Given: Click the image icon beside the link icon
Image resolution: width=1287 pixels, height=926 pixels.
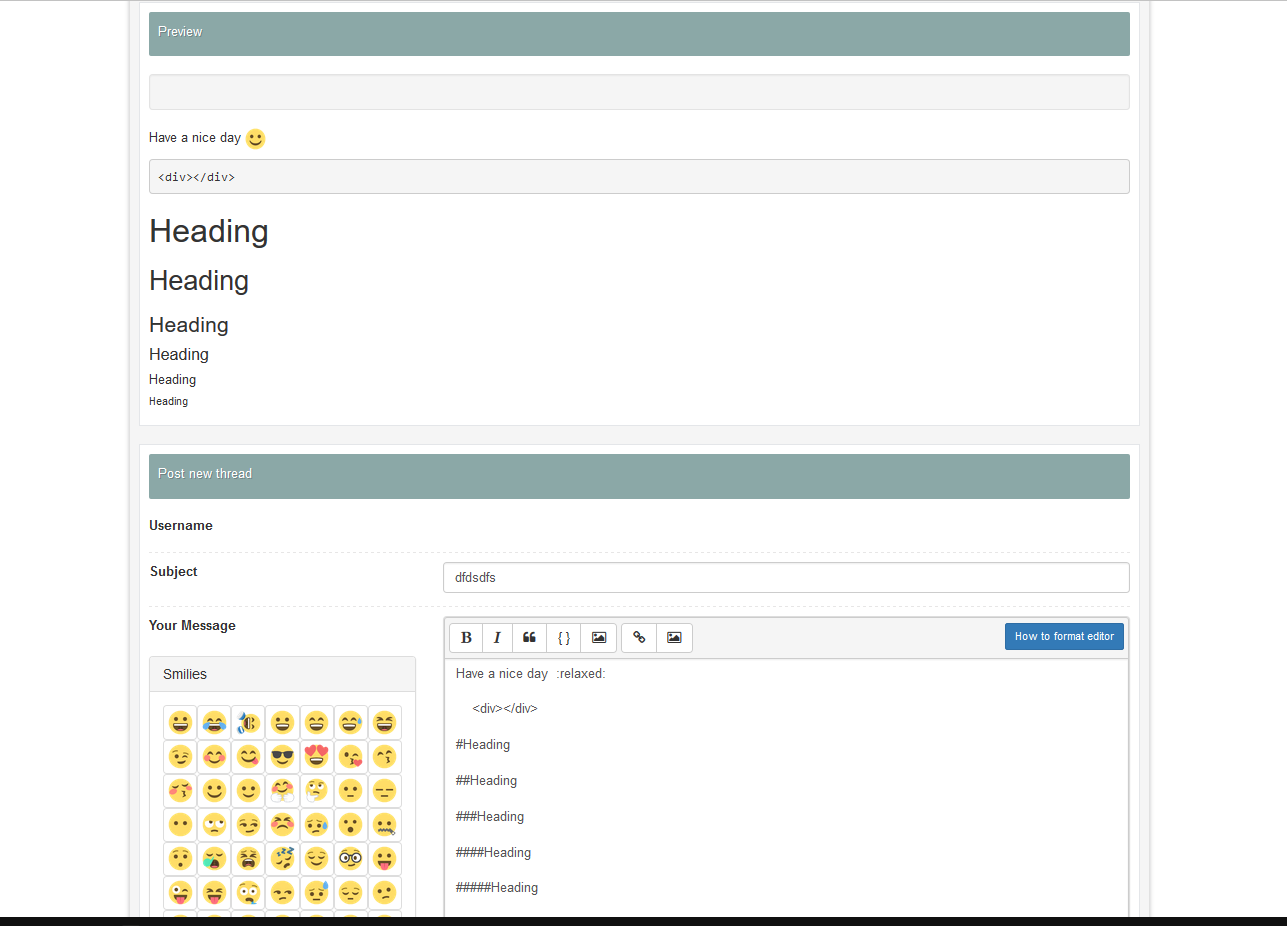Looking at the screenshot, I should [674, 638].
